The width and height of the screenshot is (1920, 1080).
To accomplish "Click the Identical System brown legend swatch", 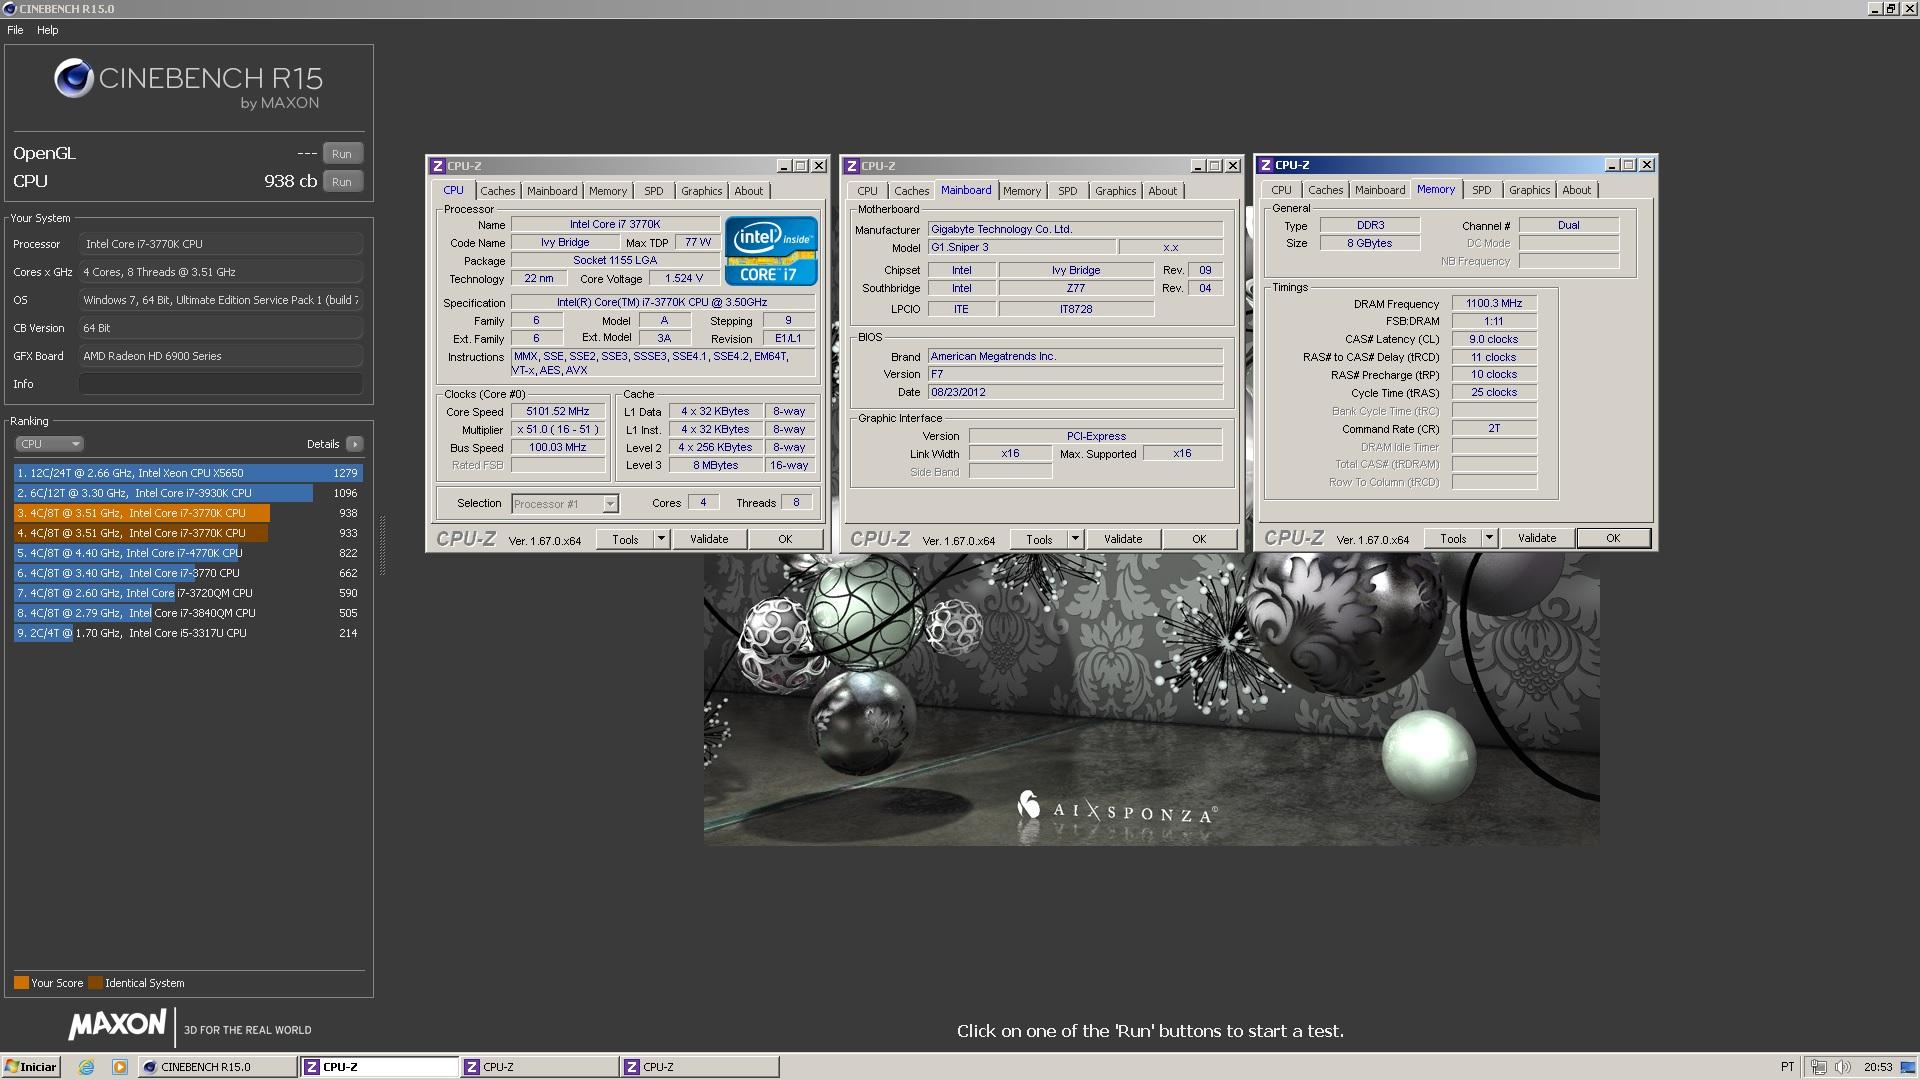I will (x=95, y=983).
